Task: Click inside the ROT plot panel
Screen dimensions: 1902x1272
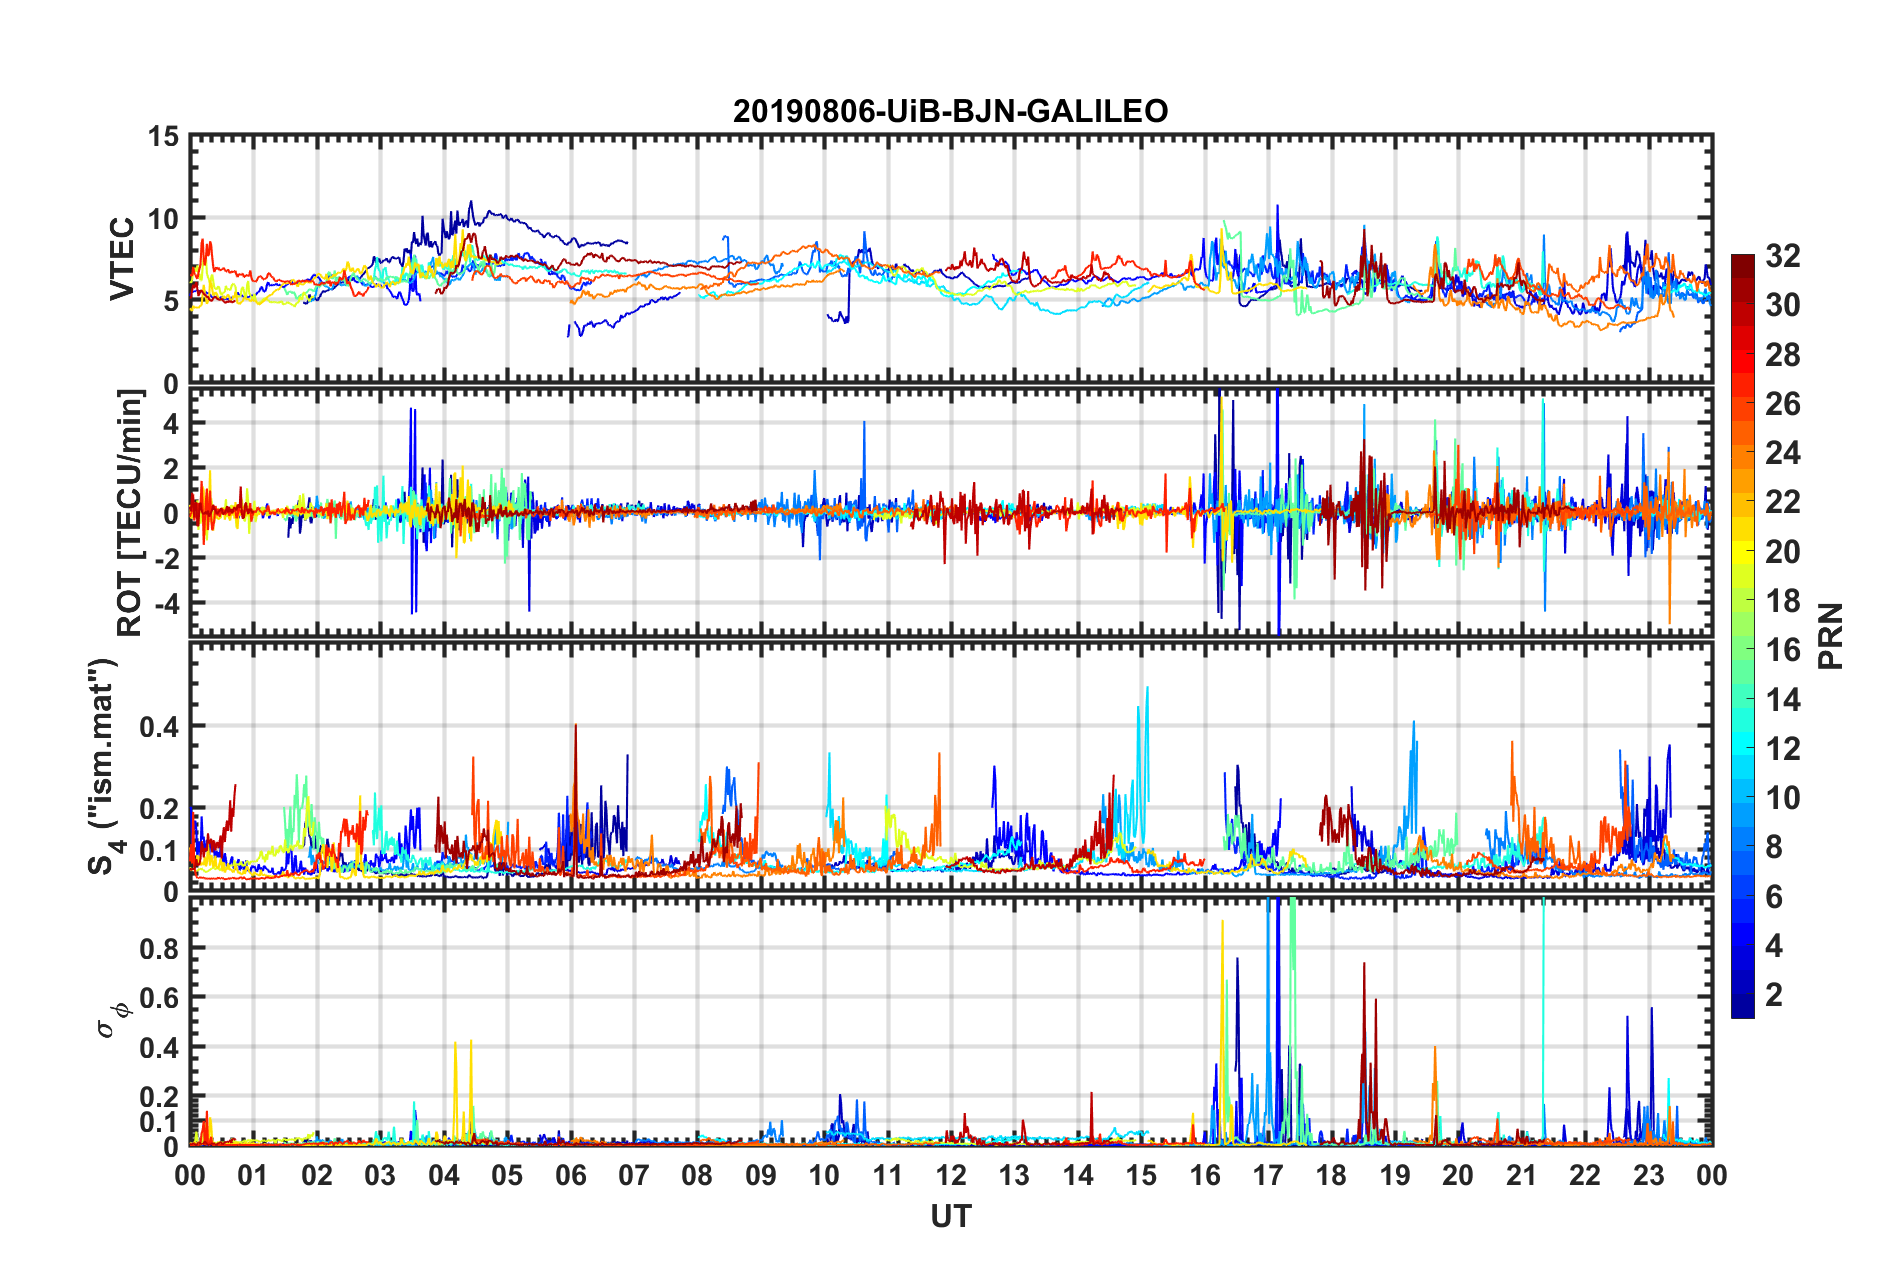Action: (x=951, y=512)
